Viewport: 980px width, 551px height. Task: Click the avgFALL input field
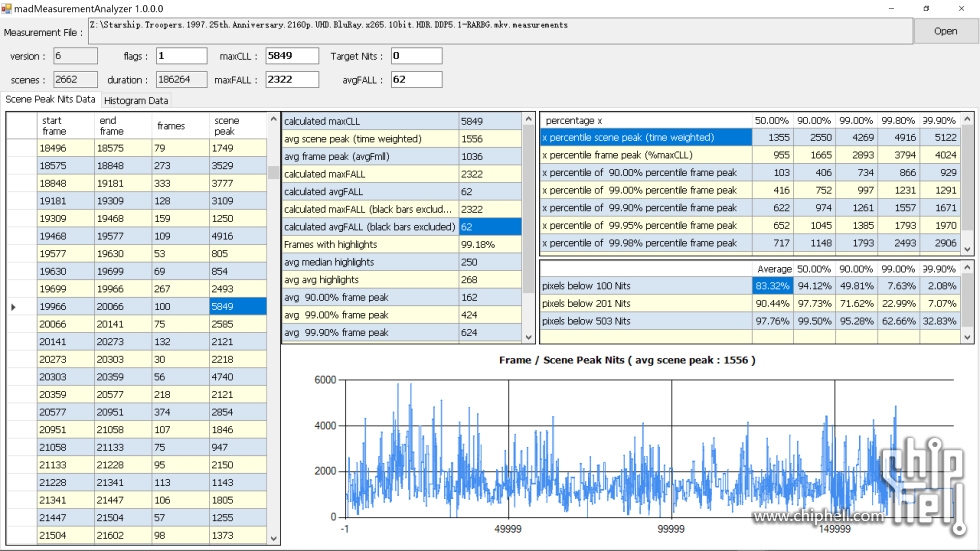pos(416,80)
